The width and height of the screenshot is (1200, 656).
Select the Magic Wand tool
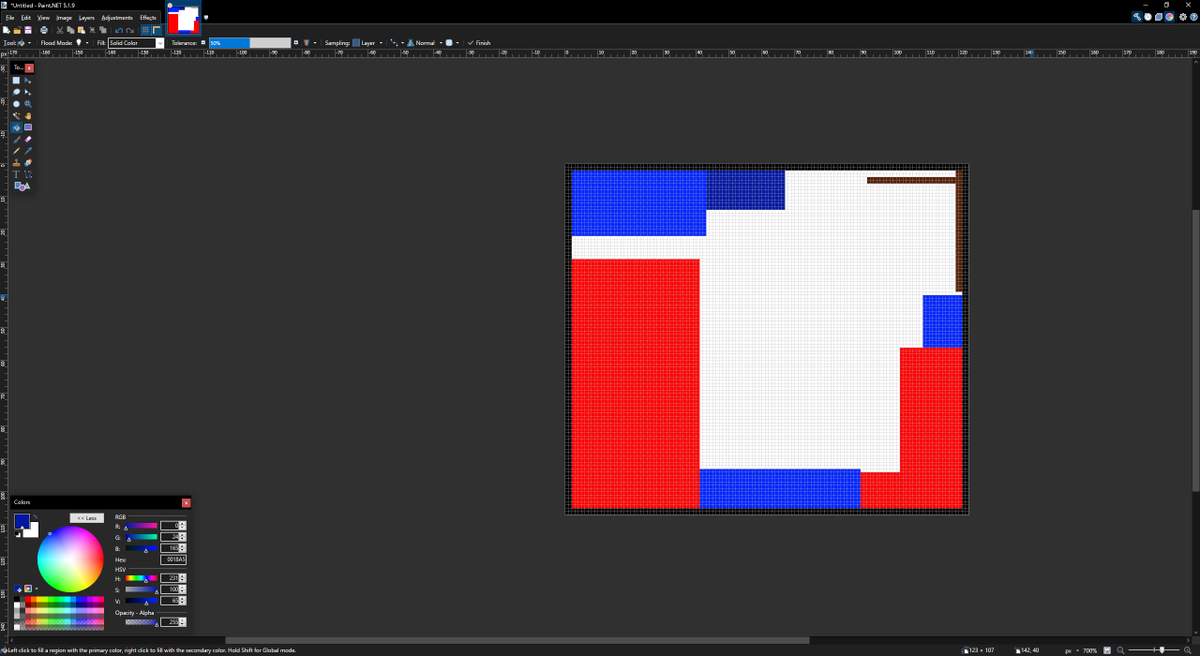(x=16, y=115)
